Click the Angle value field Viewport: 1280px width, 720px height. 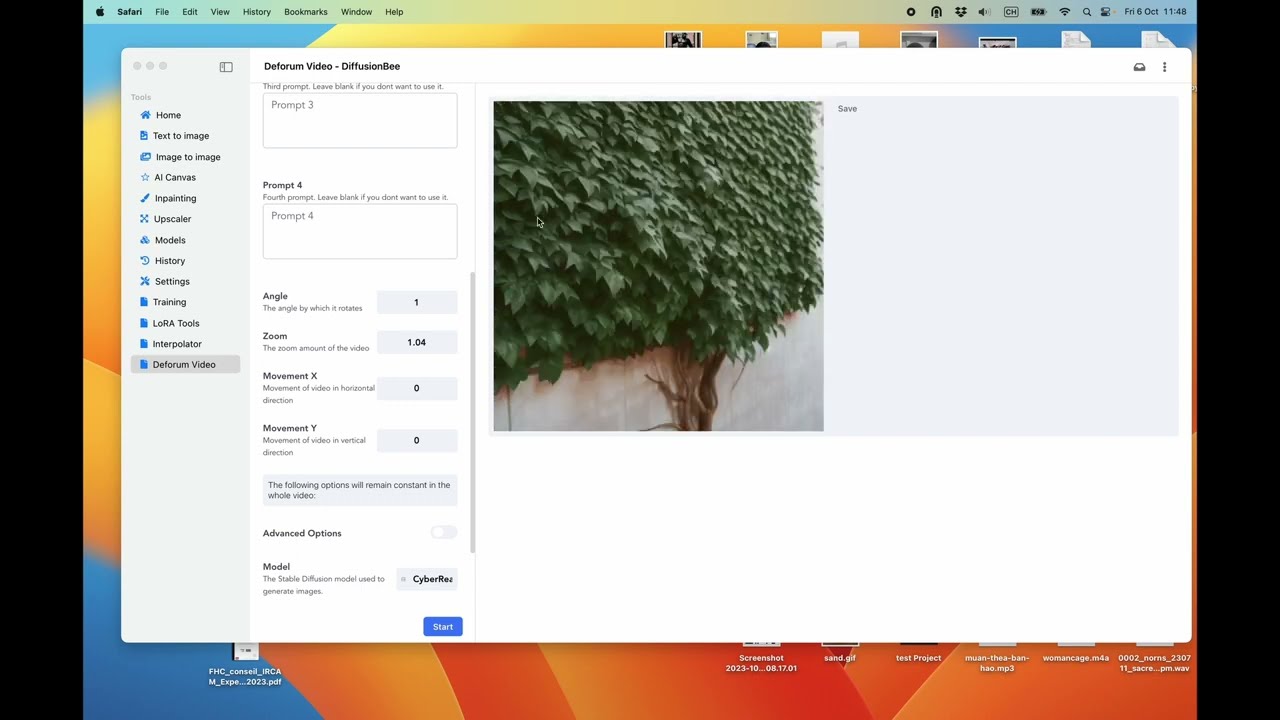point(417,302)
